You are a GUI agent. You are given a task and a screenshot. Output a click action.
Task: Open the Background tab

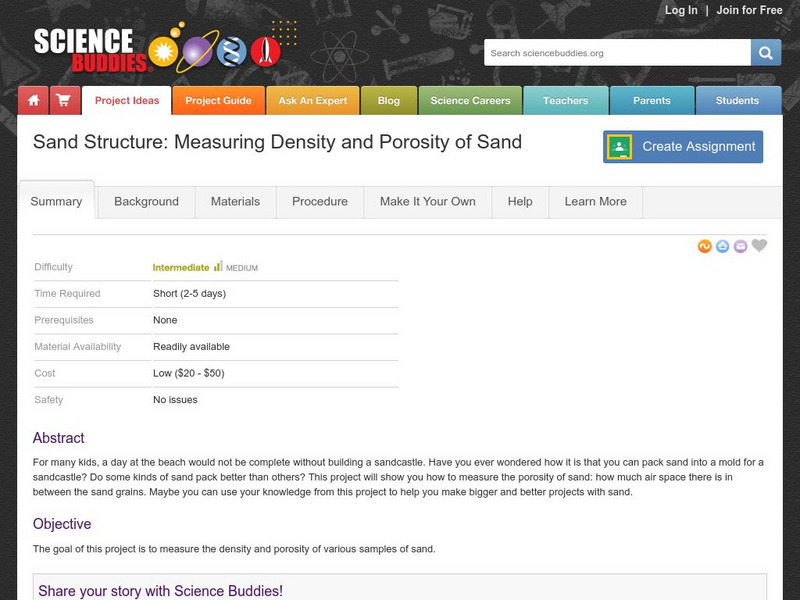[x=145, y=201]
